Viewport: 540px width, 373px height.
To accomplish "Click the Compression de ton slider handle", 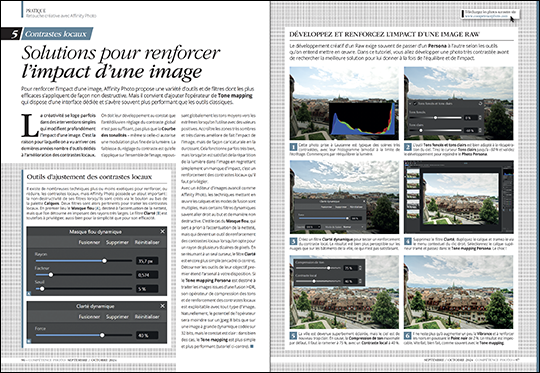I will [x=329, y=268].
